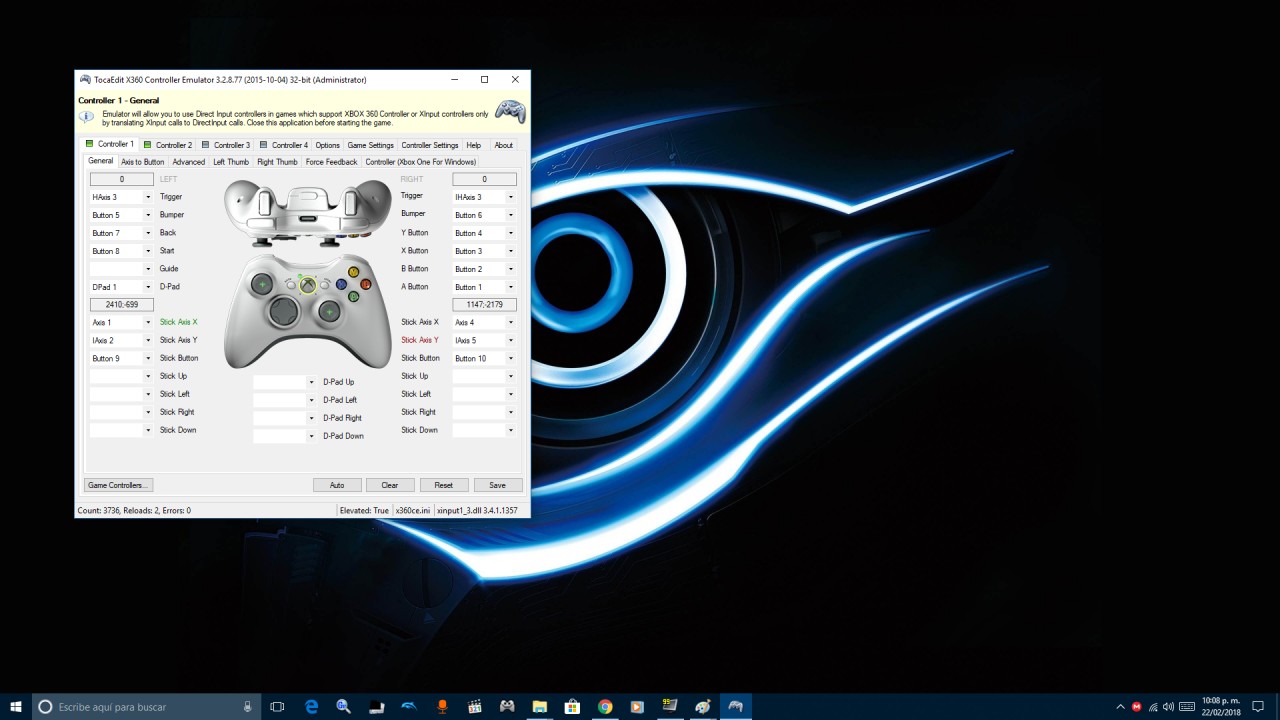This screenshot has width=1280, height=720.
Task: Expand the Start Button 8 dropdown
Action: click(x=121, y=251)
